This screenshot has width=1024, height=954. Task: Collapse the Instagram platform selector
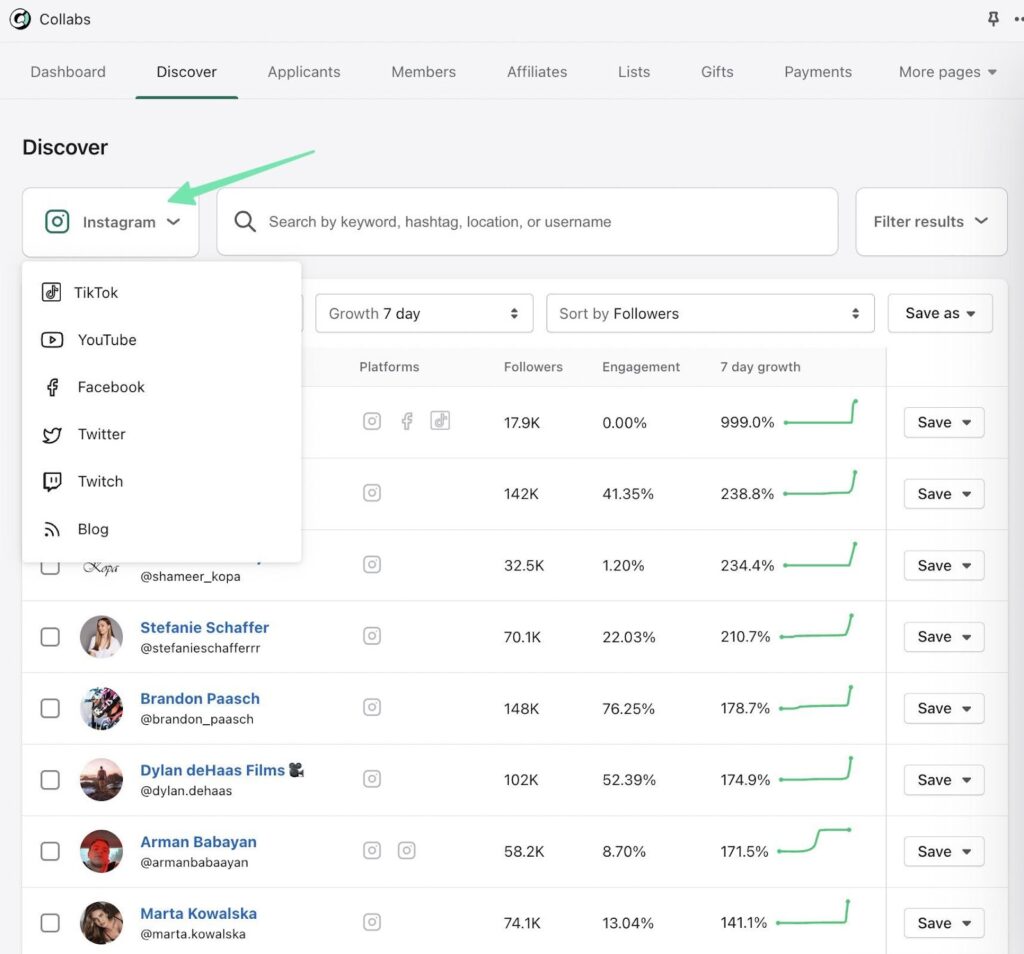111,222
